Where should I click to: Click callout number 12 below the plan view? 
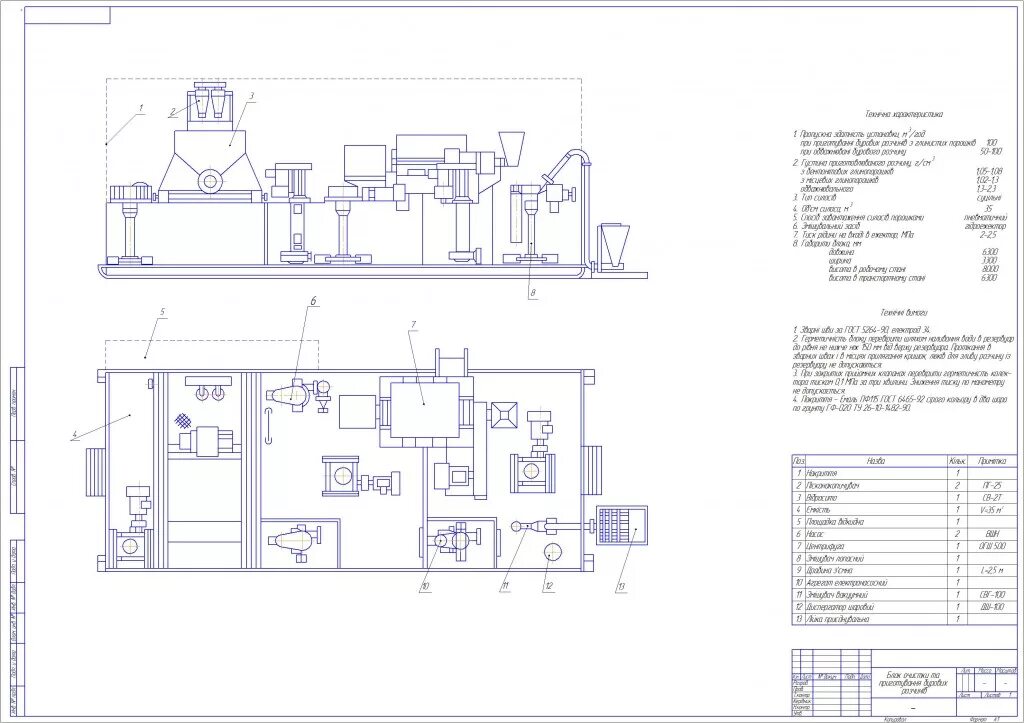[x=549, y=586]
